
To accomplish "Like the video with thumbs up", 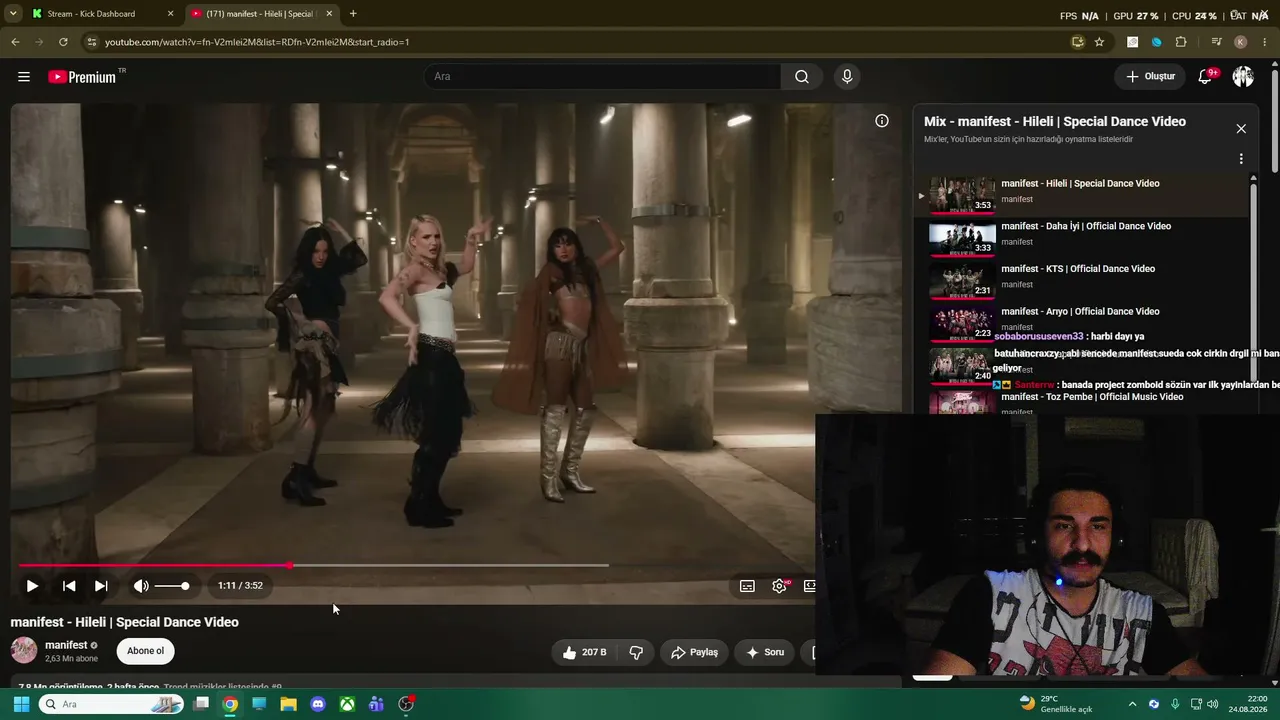I will 584,652.
